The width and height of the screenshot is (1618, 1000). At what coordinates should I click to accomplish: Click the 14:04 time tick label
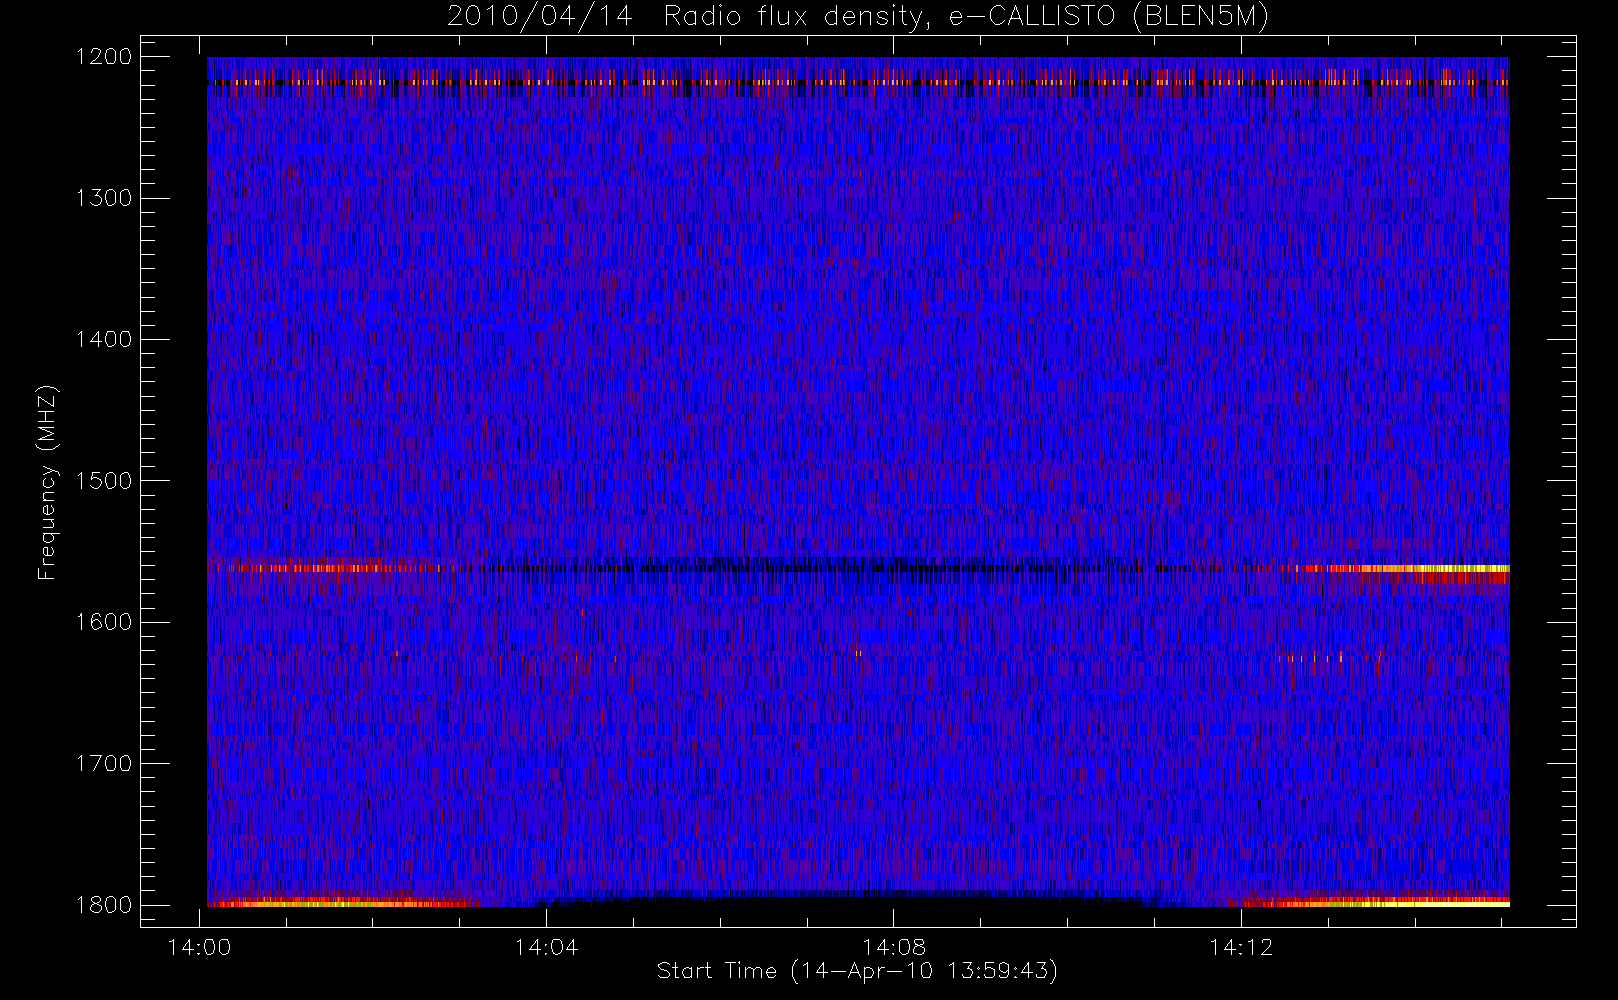click(x=546, y=947)
